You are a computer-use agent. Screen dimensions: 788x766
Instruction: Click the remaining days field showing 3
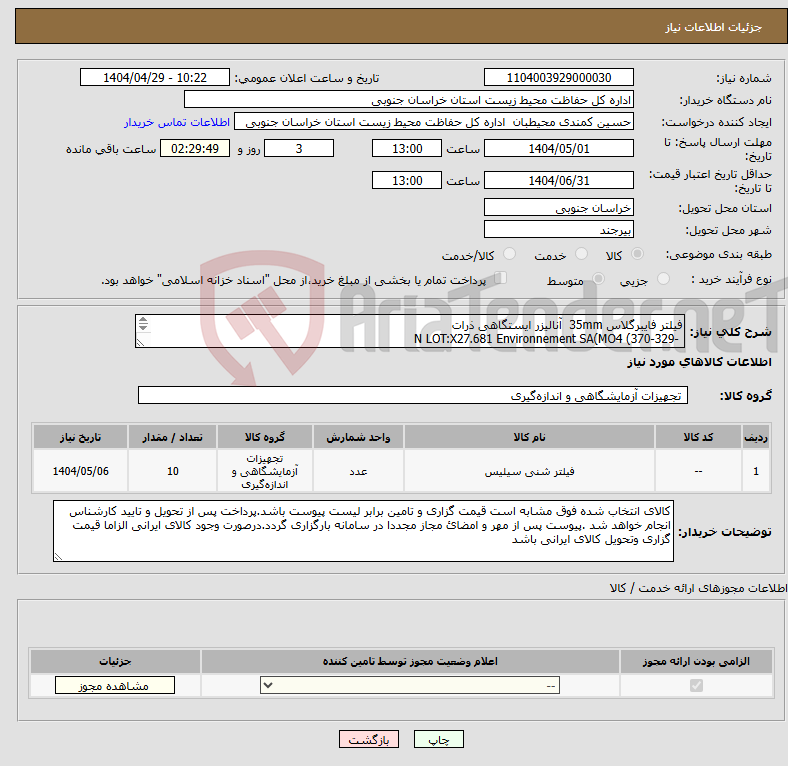coord(299,148)
